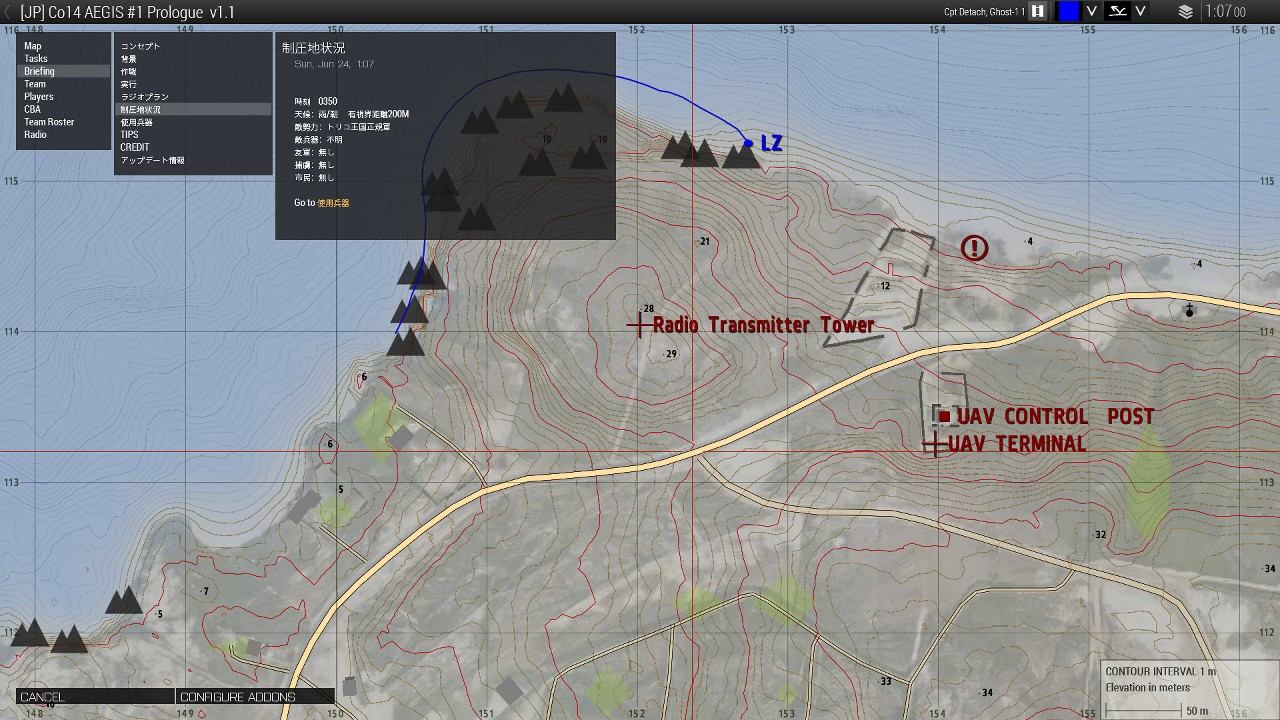Click the mission title Co14 AEGIS #1 Prologue
This screenshot has width=1280, height=720.
pyautogui.click(x=127, y=12)
